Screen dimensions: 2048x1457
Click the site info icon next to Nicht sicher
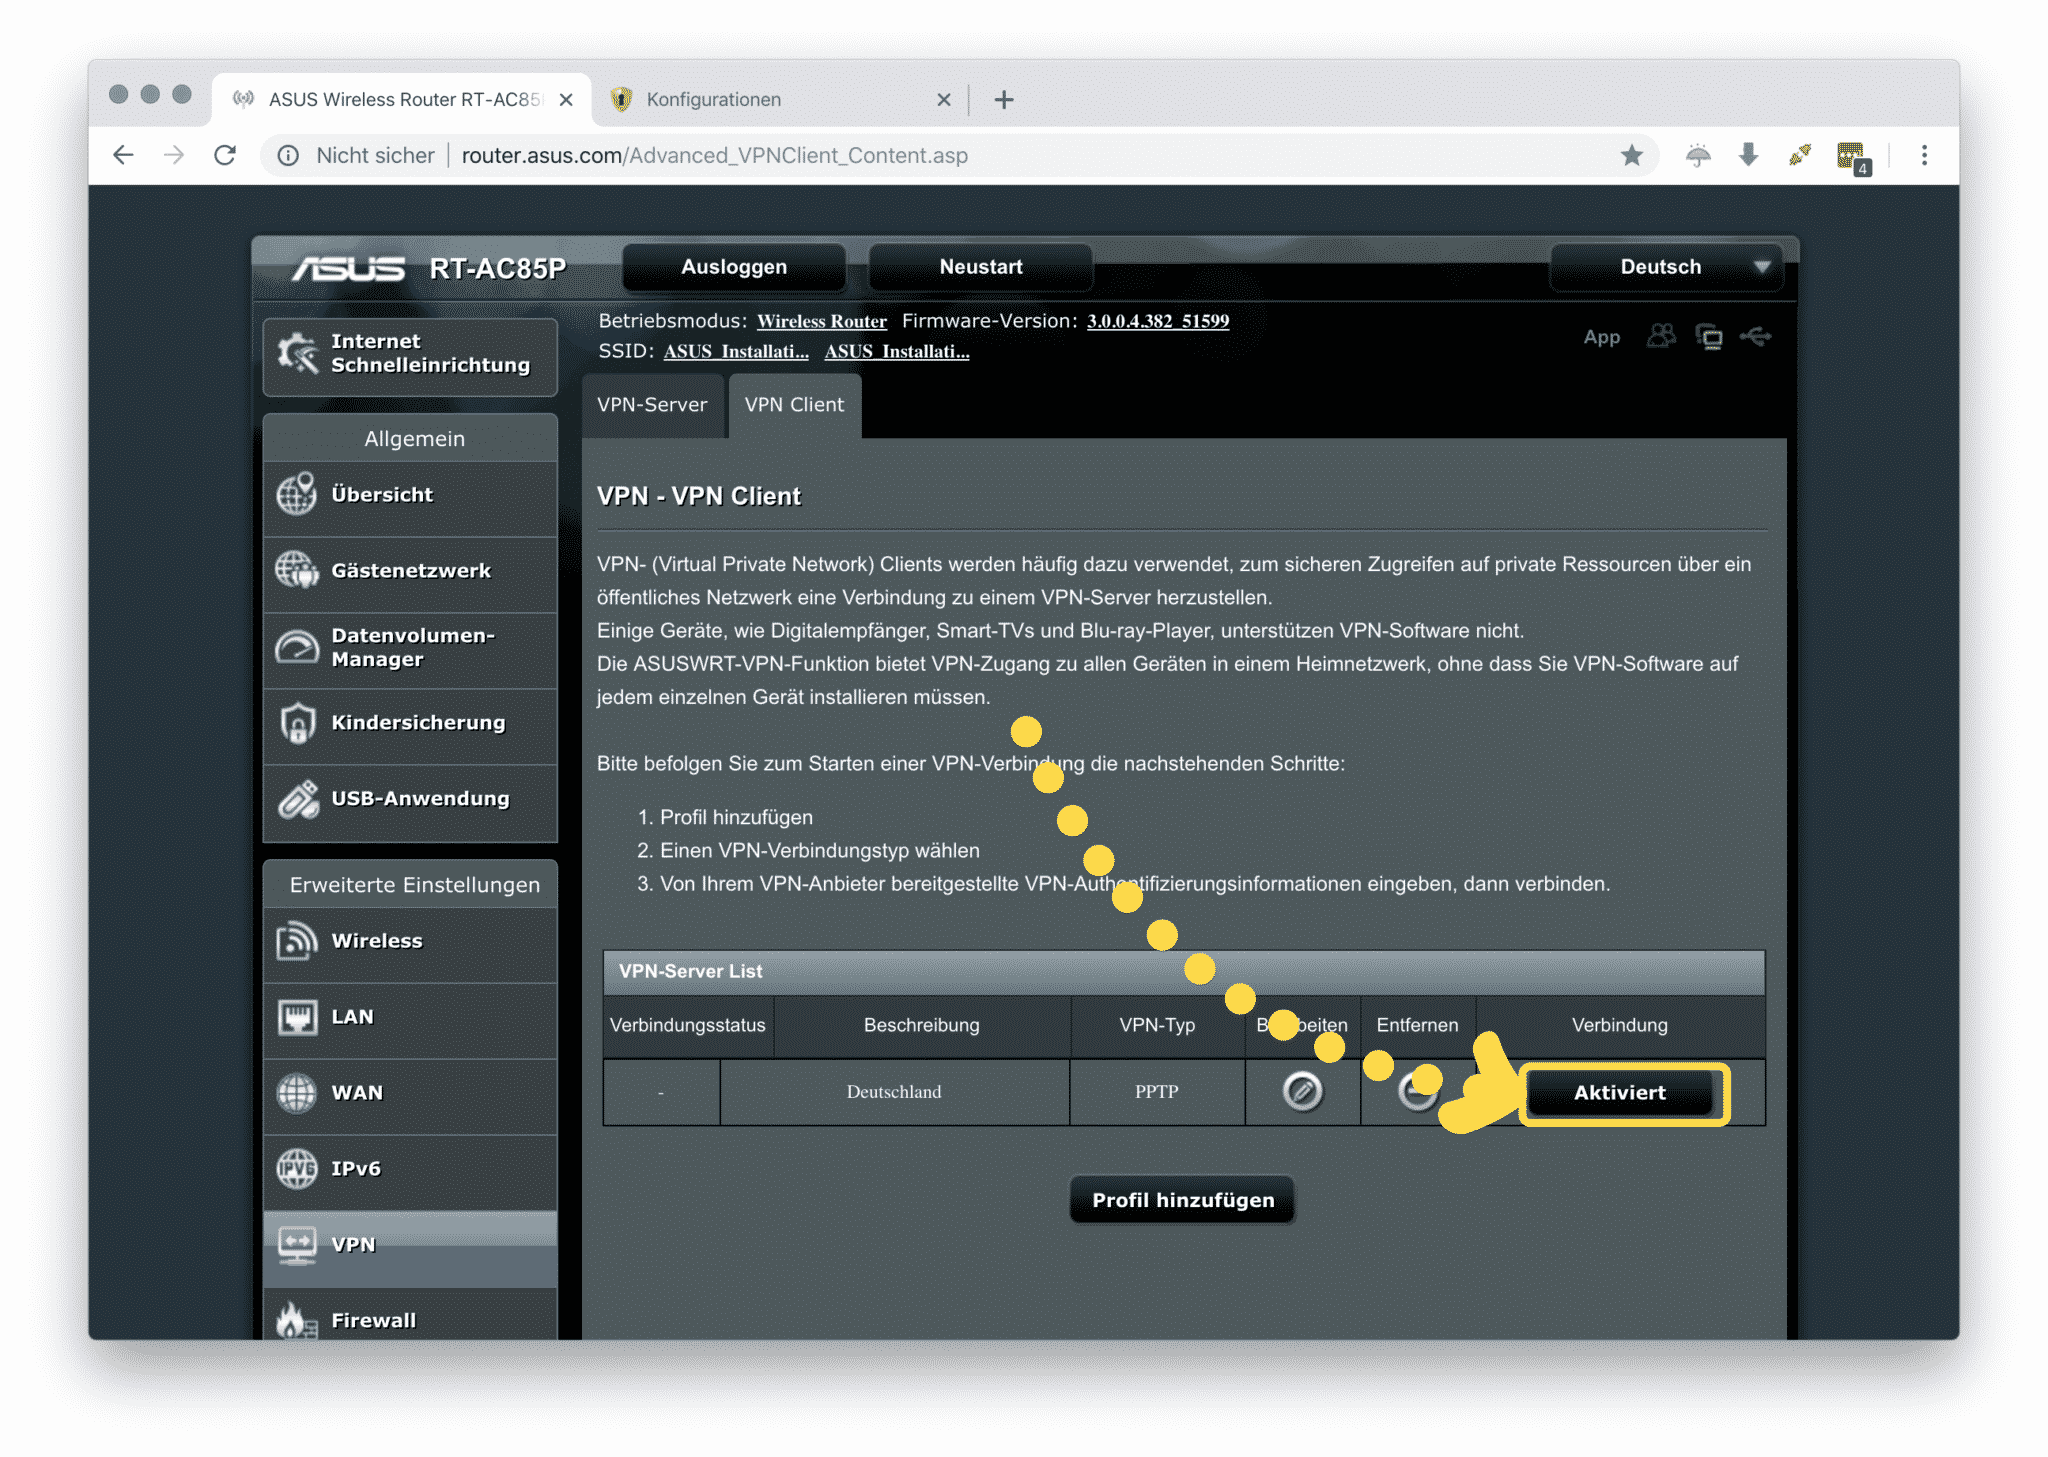coord(288,155)
